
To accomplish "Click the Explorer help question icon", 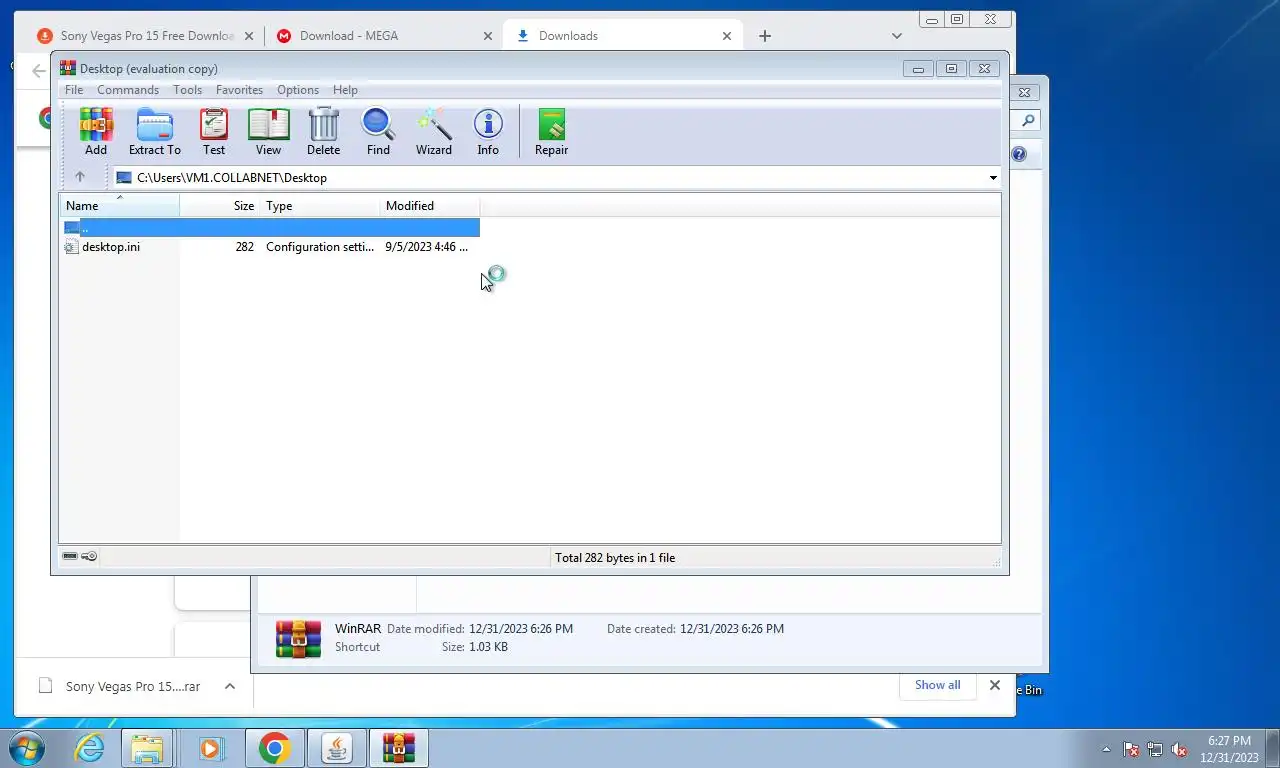I will (x=1019, y=154).
